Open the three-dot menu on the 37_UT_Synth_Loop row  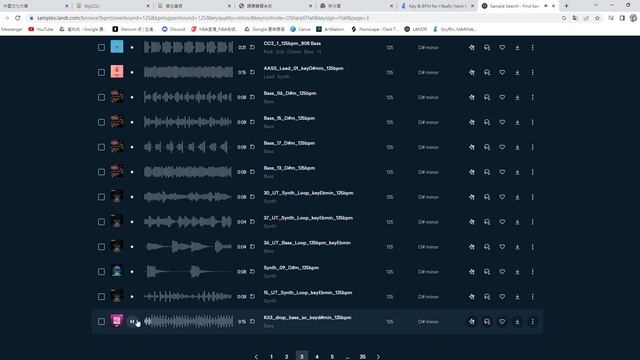[x=532, y=222]
